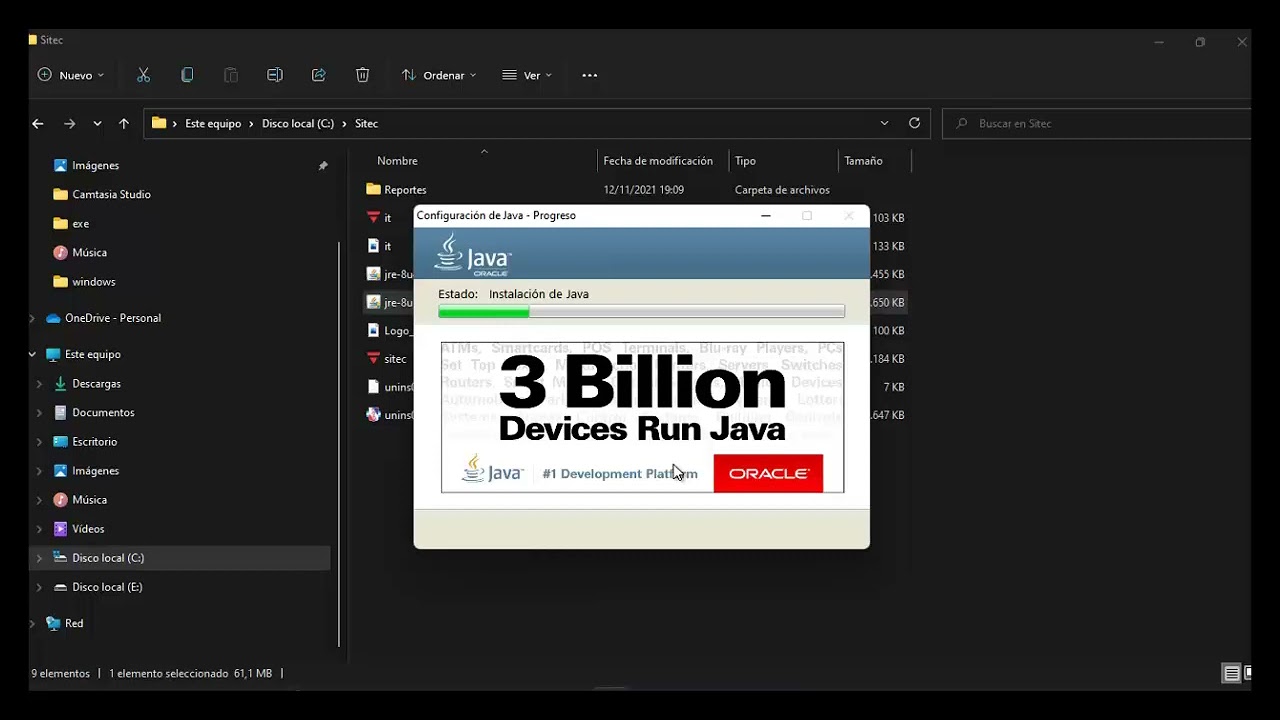Click the red Oracle logo in Java installer

[x=768, y=473]
